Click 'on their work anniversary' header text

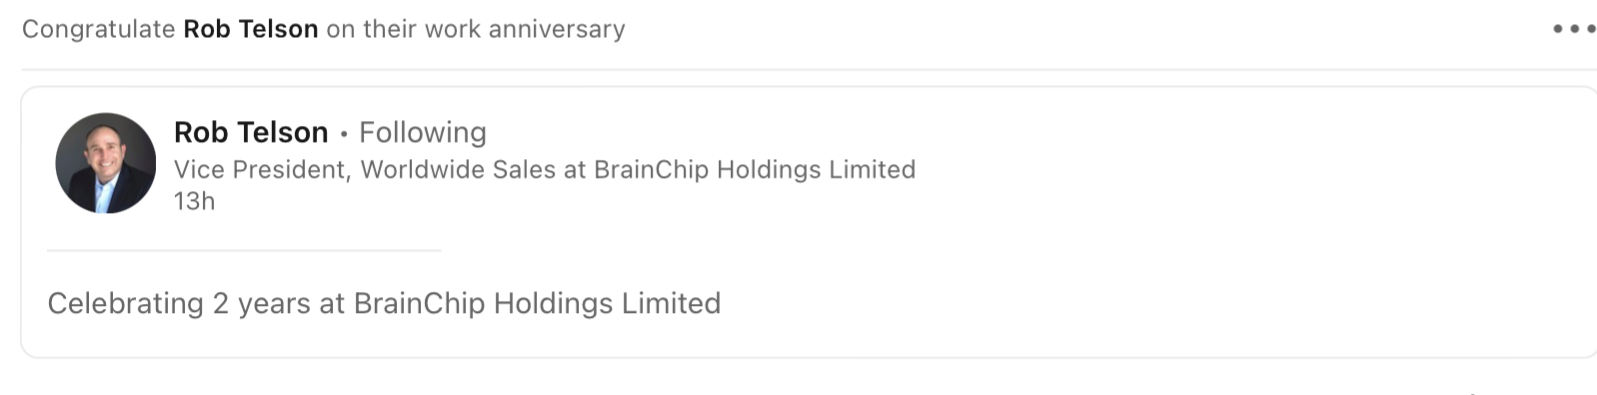coord(476,29)
